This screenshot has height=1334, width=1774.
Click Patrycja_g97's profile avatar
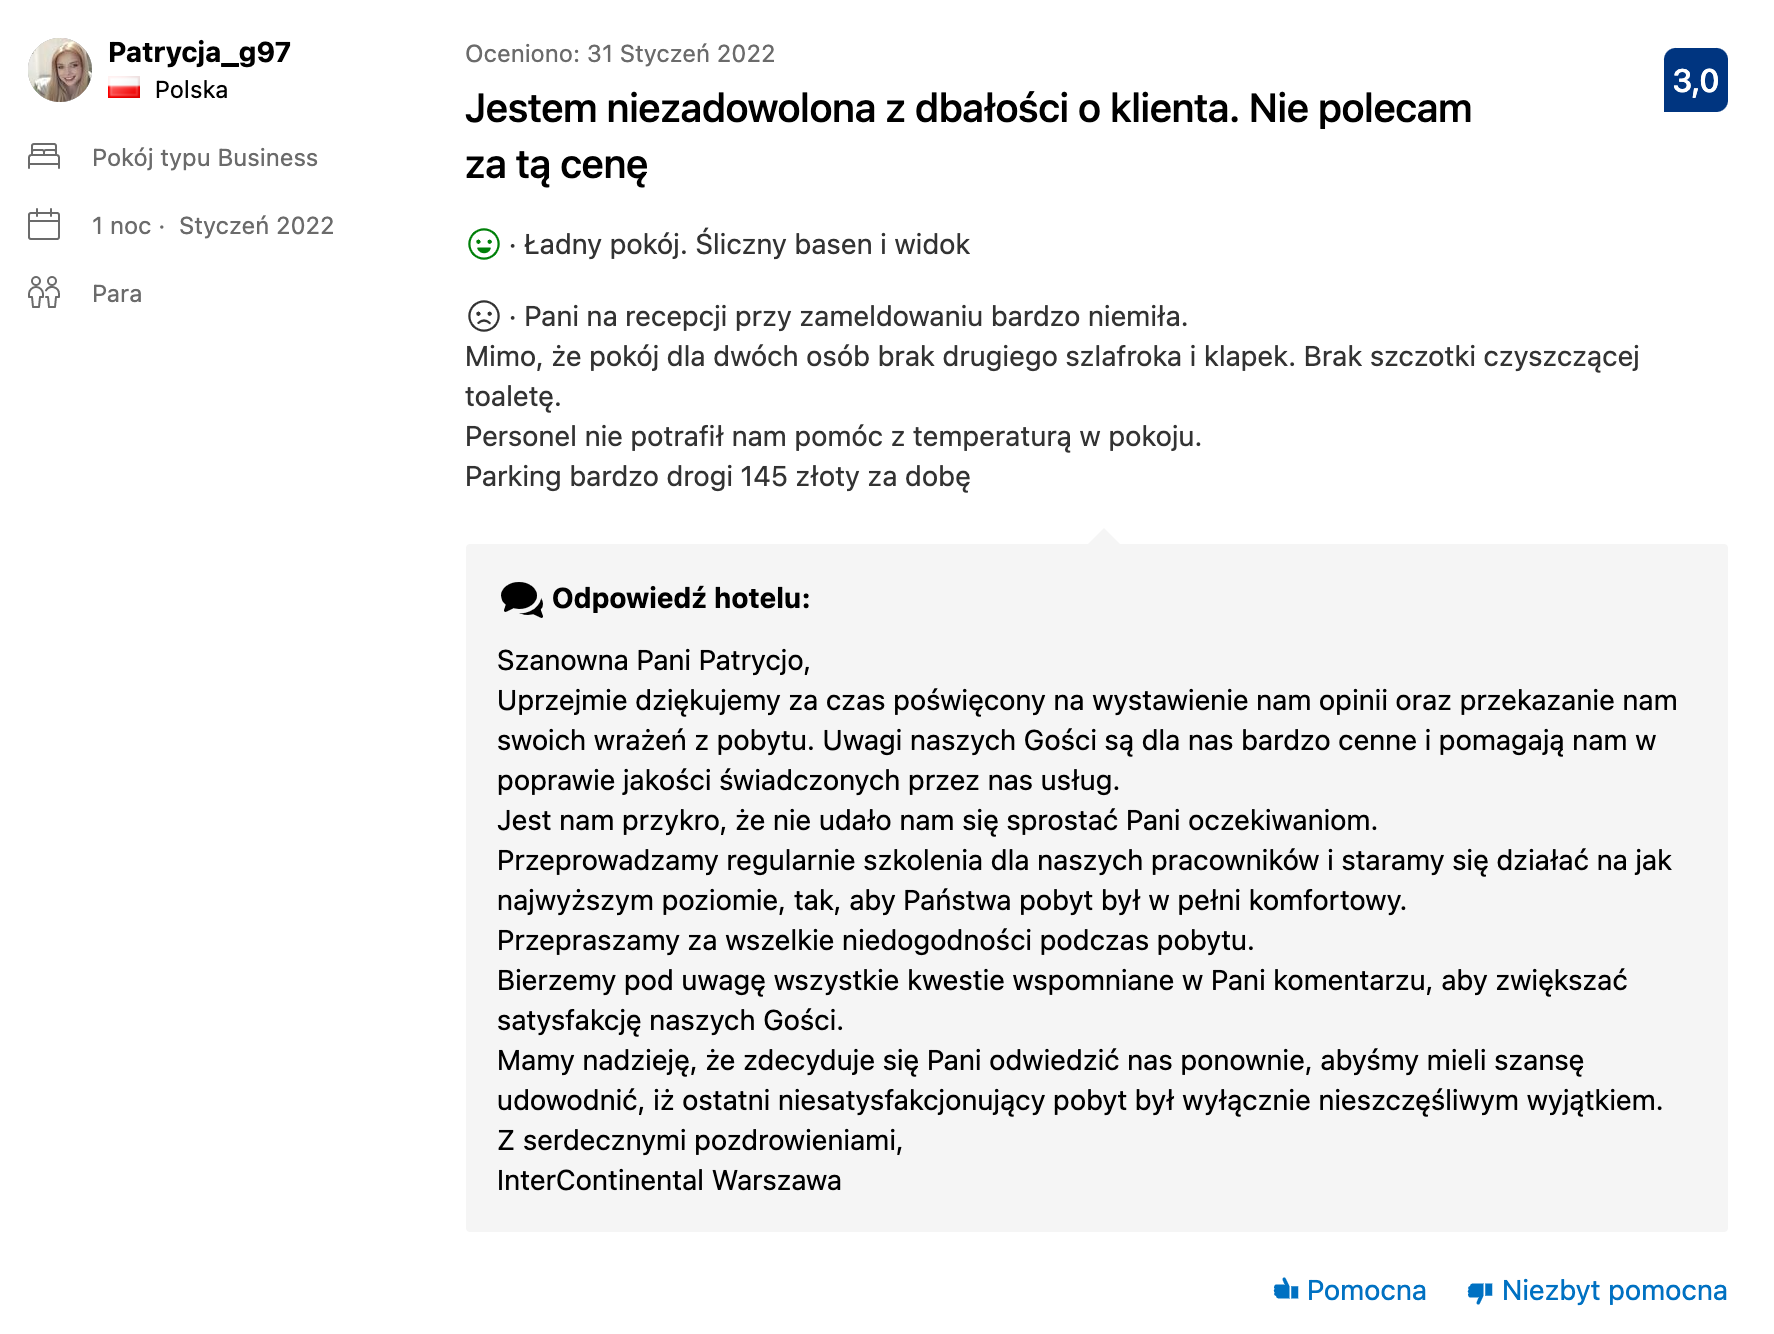click(60, 70)
